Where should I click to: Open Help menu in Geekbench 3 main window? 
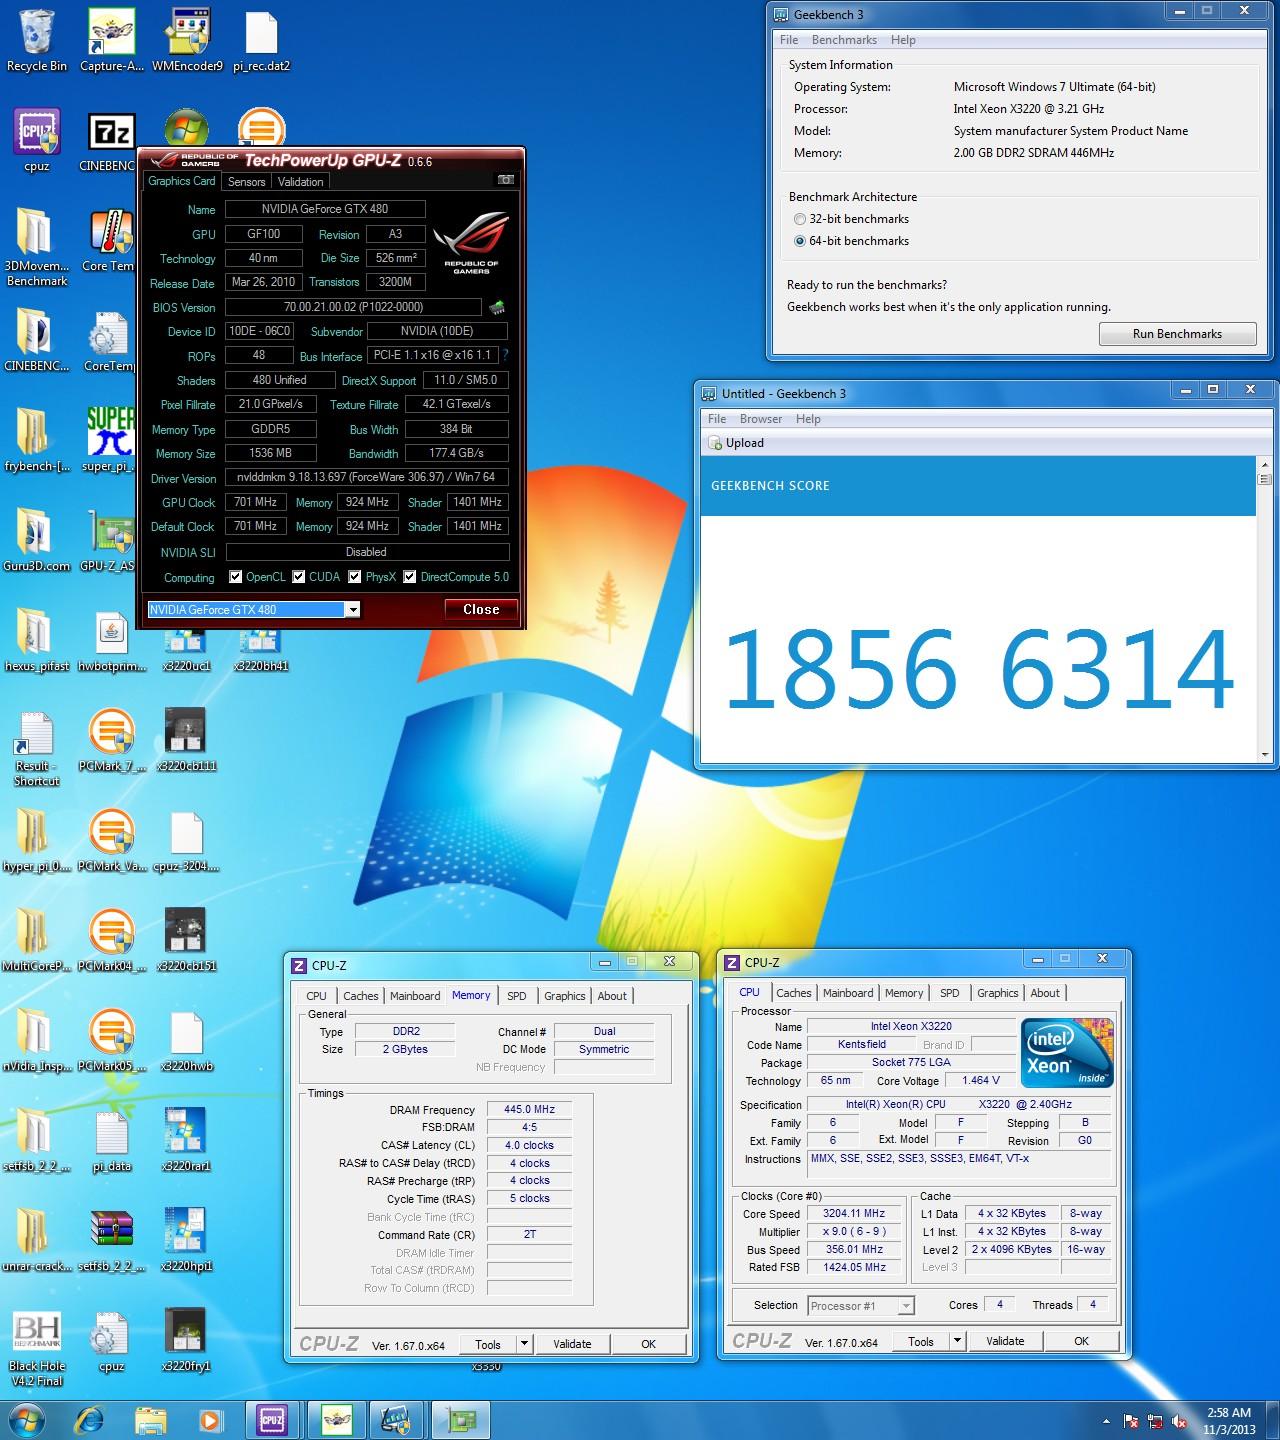click(903, 40)
